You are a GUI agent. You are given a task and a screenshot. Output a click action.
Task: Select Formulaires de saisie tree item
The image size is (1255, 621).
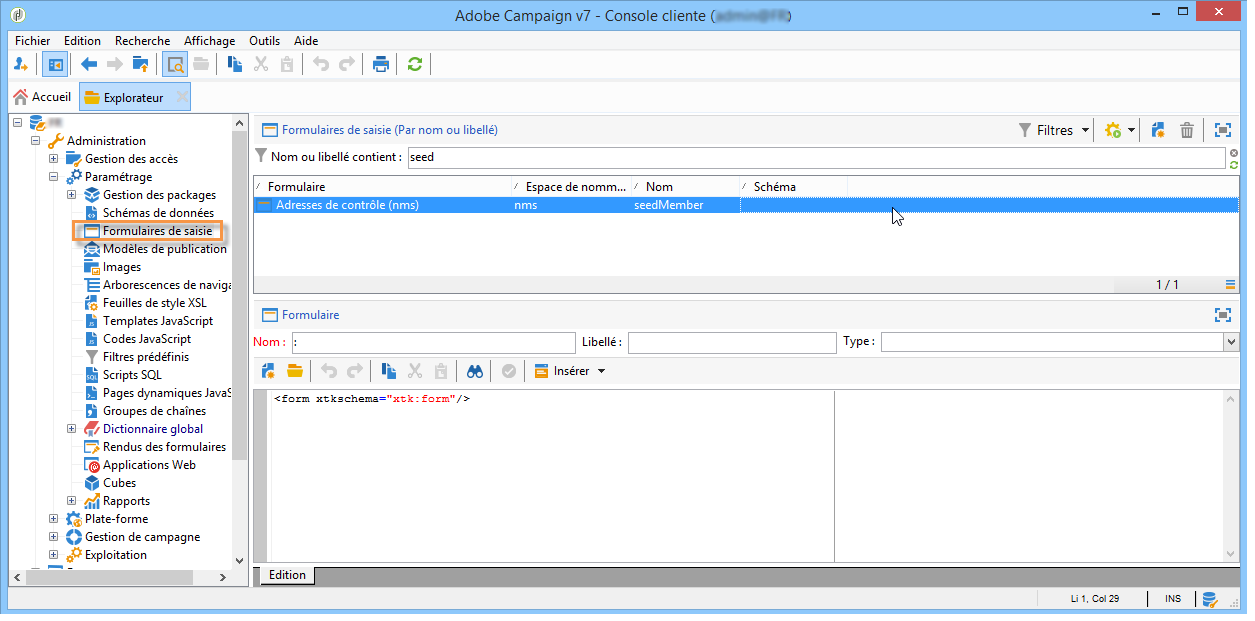pos(157,231)
